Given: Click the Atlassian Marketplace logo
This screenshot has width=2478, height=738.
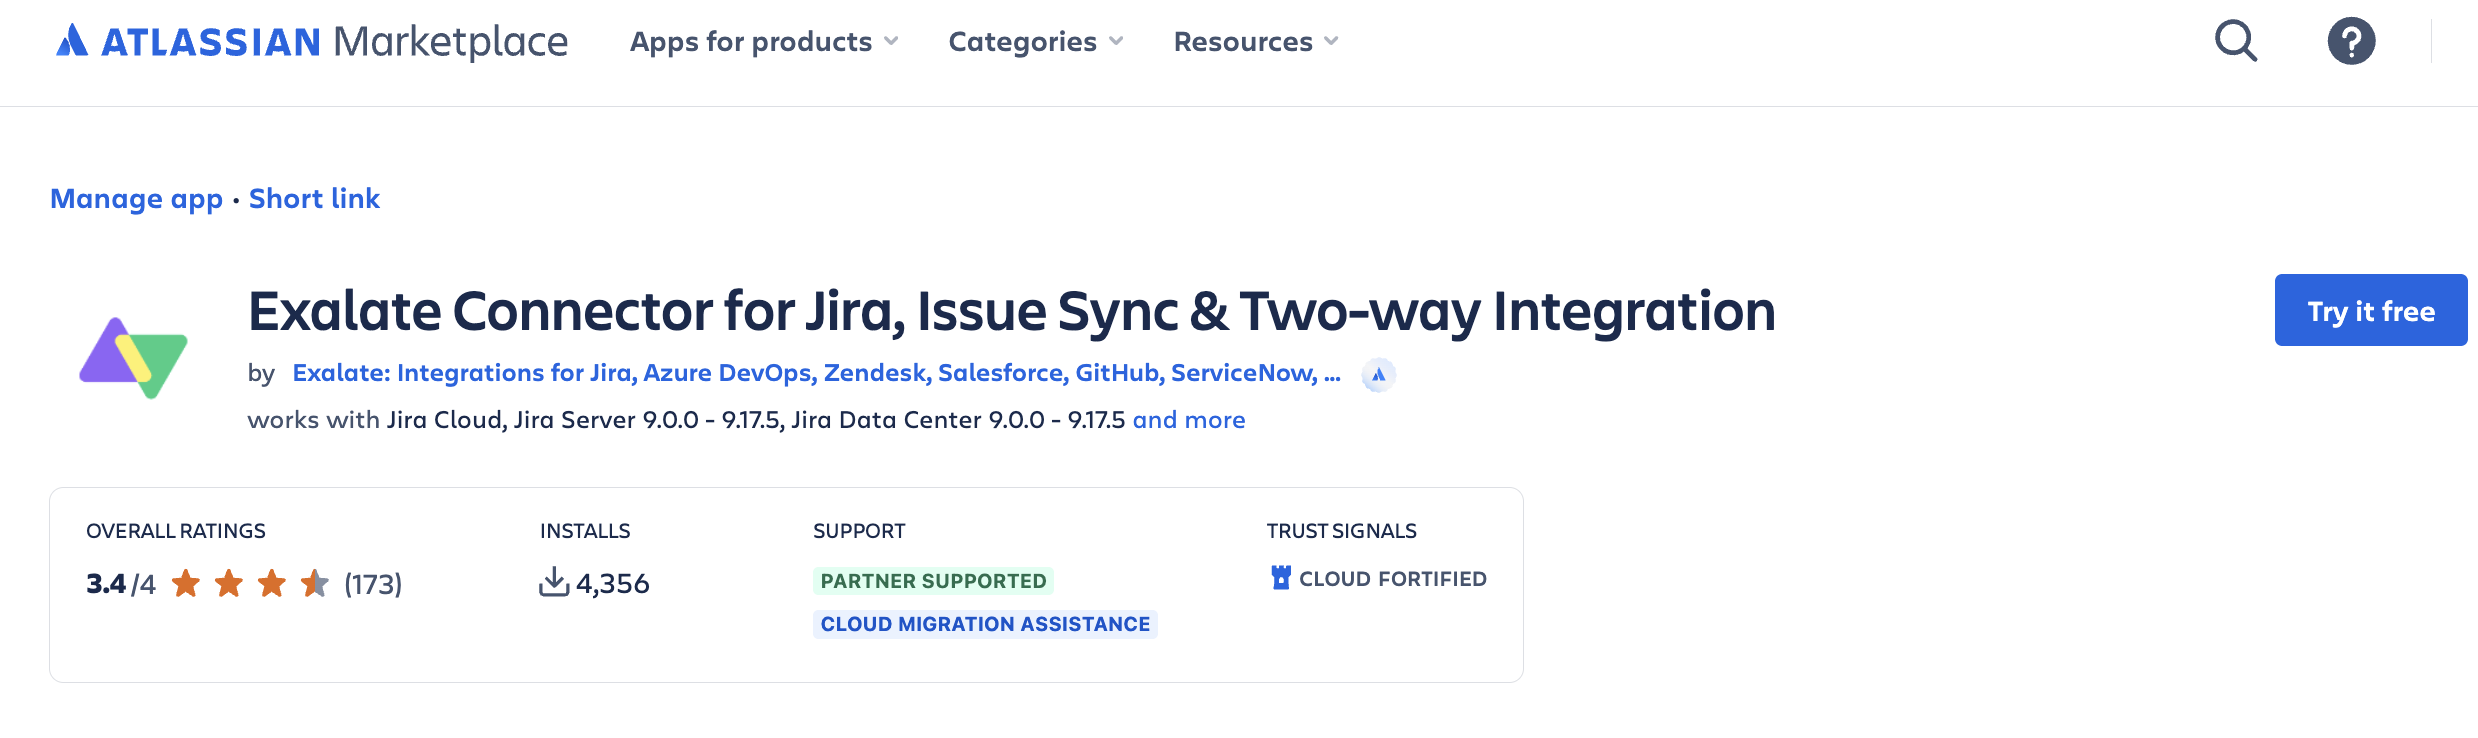Looking at the screenshot, I should (x=311, y=41).
